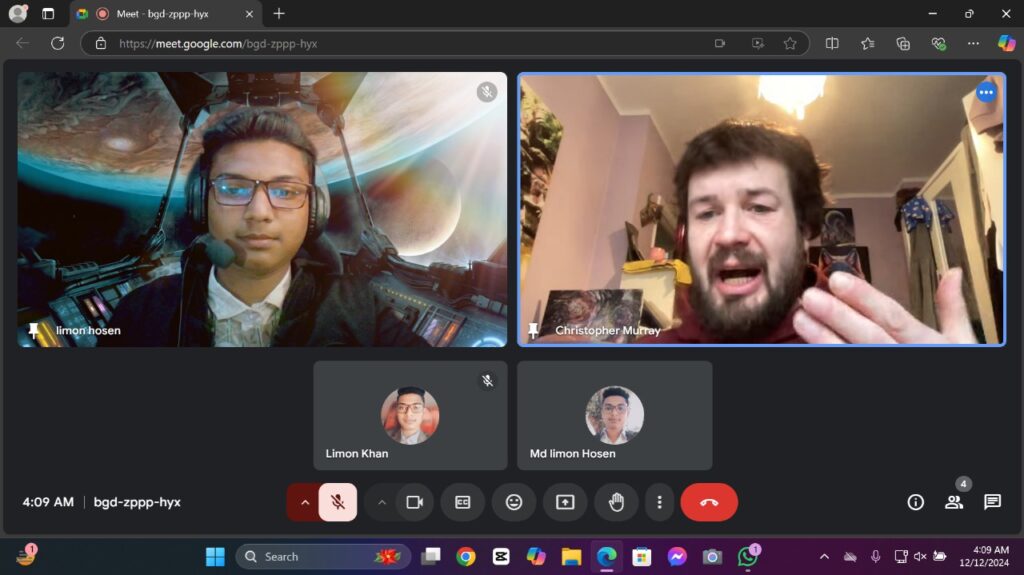
Task: Click the meet.google.com address bar
Action: 400,43
